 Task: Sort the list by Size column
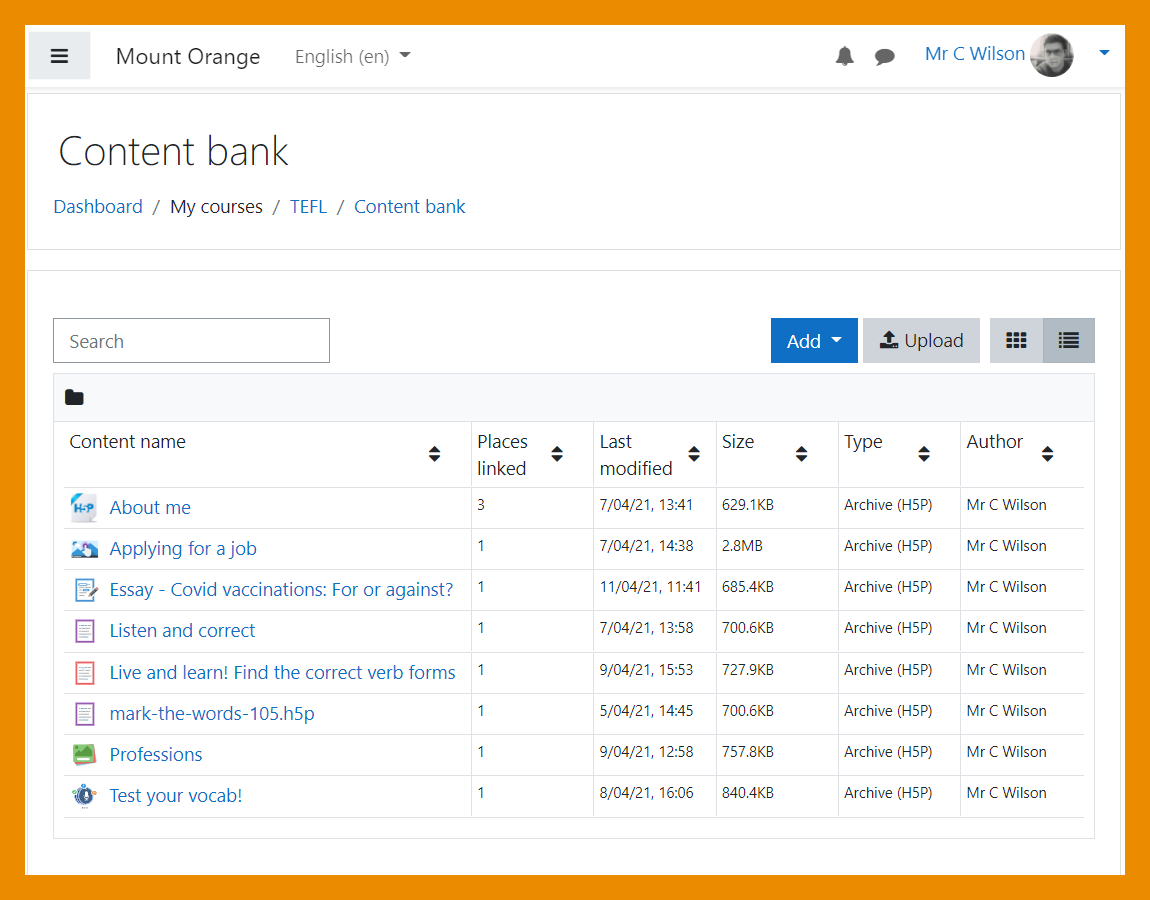point(801,454)
